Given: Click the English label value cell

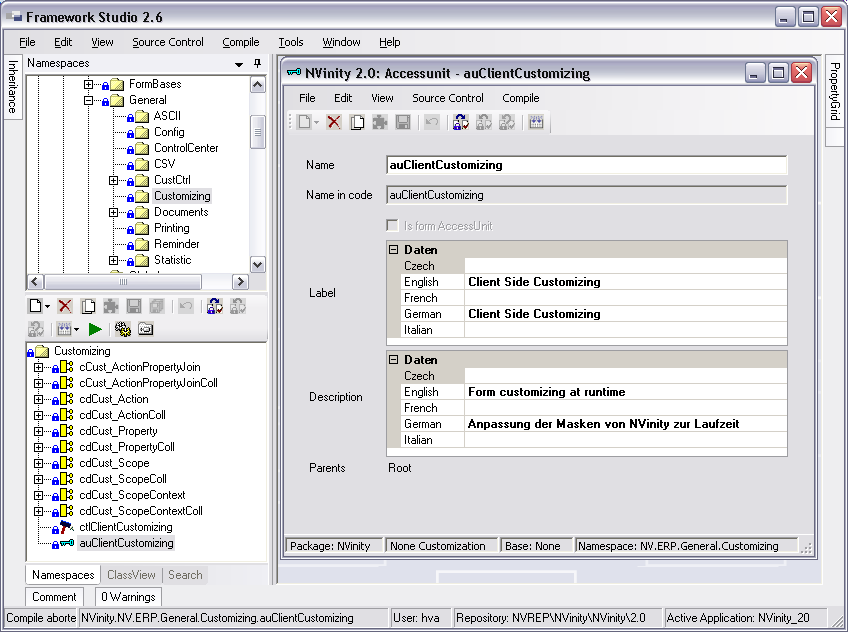Looking at the screenshot, I should point(625,282).
